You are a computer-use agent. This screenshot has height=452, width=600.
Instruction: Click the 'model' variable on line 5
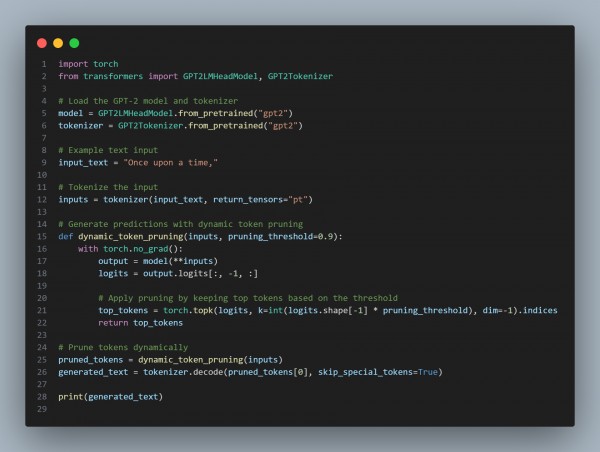pyautogui.click(x=70, y=113)
